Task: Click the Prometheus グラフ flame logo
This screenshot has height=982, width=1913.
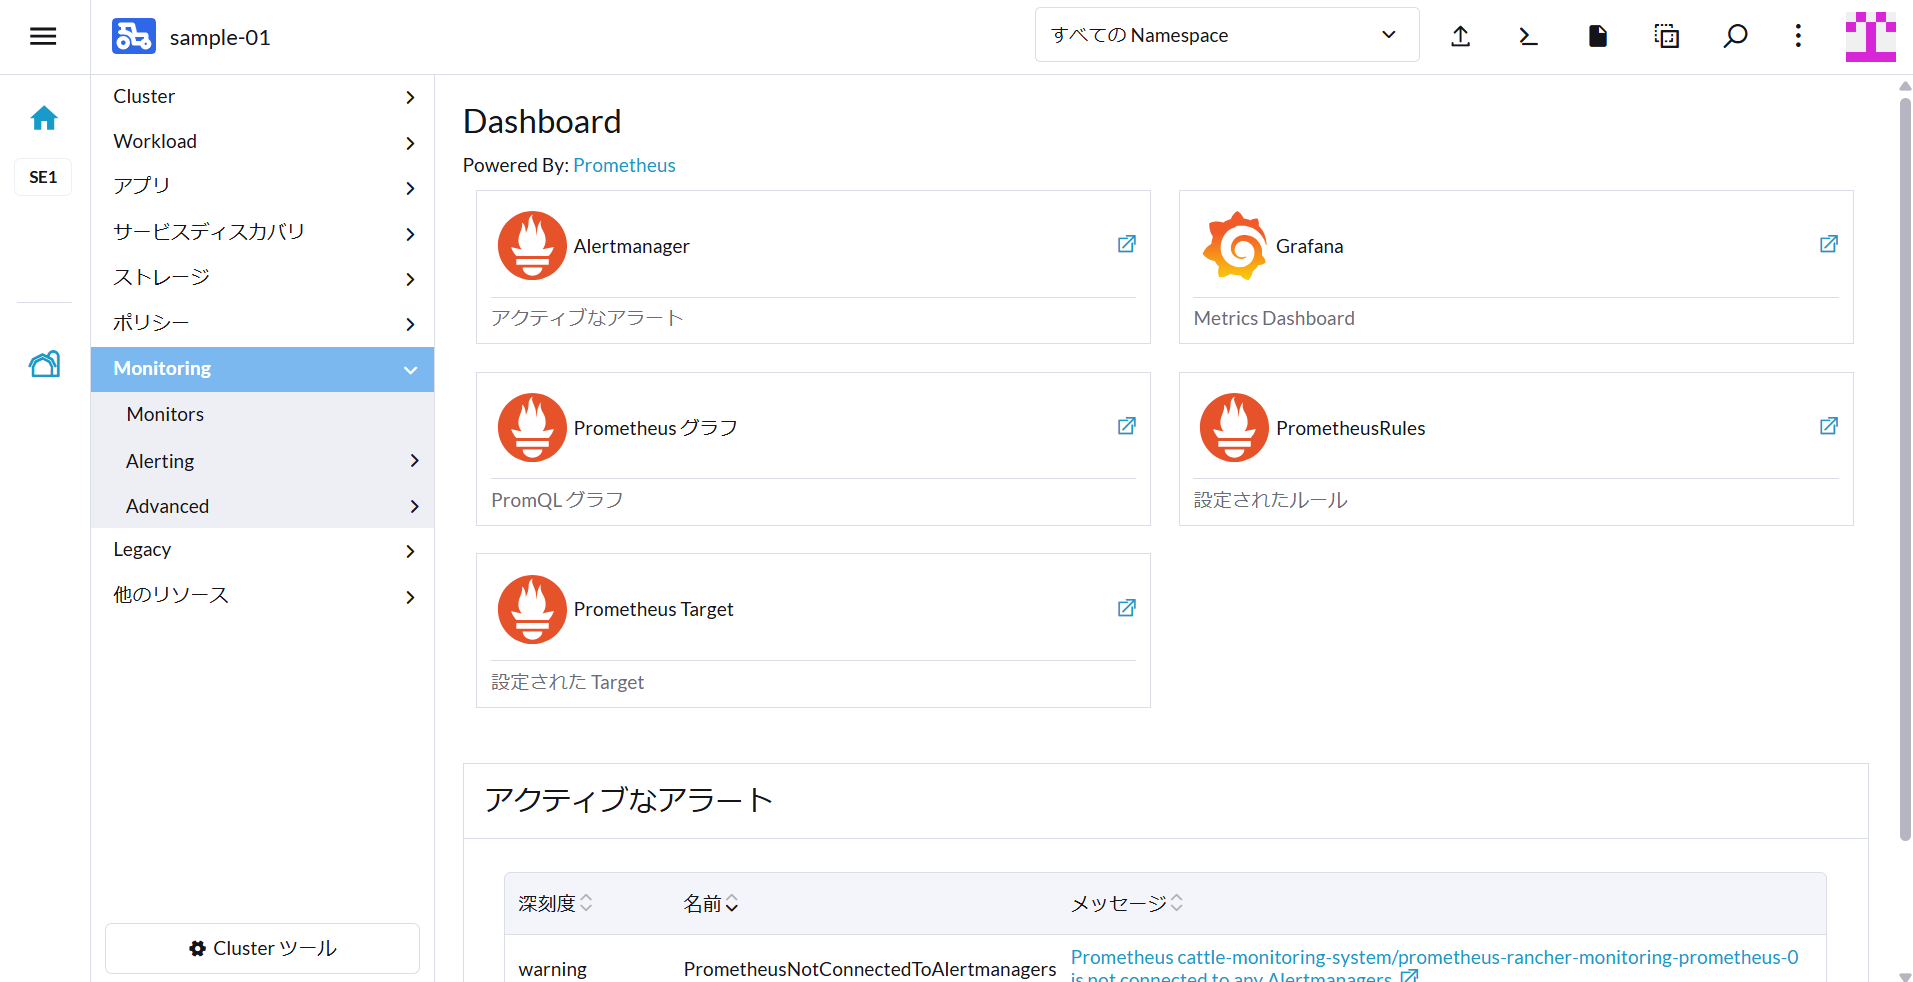Action: [x=532, y=427]
